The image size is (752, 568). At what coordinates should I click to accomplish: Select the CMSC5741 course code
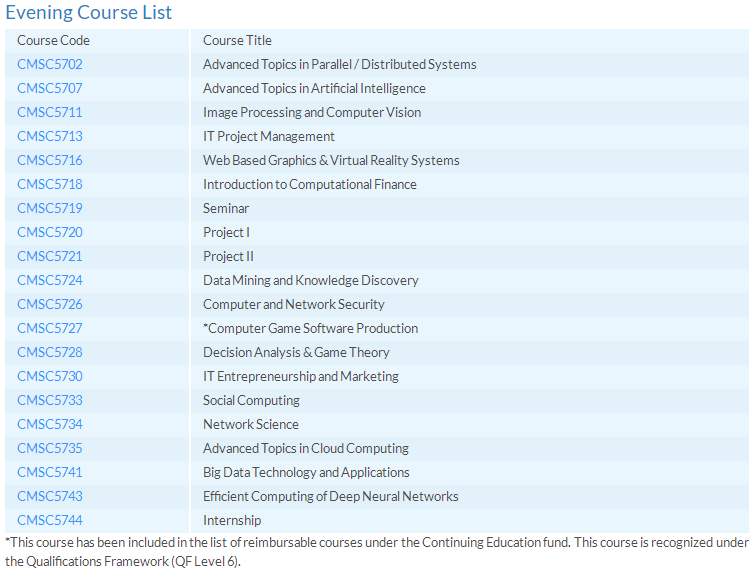50,472
